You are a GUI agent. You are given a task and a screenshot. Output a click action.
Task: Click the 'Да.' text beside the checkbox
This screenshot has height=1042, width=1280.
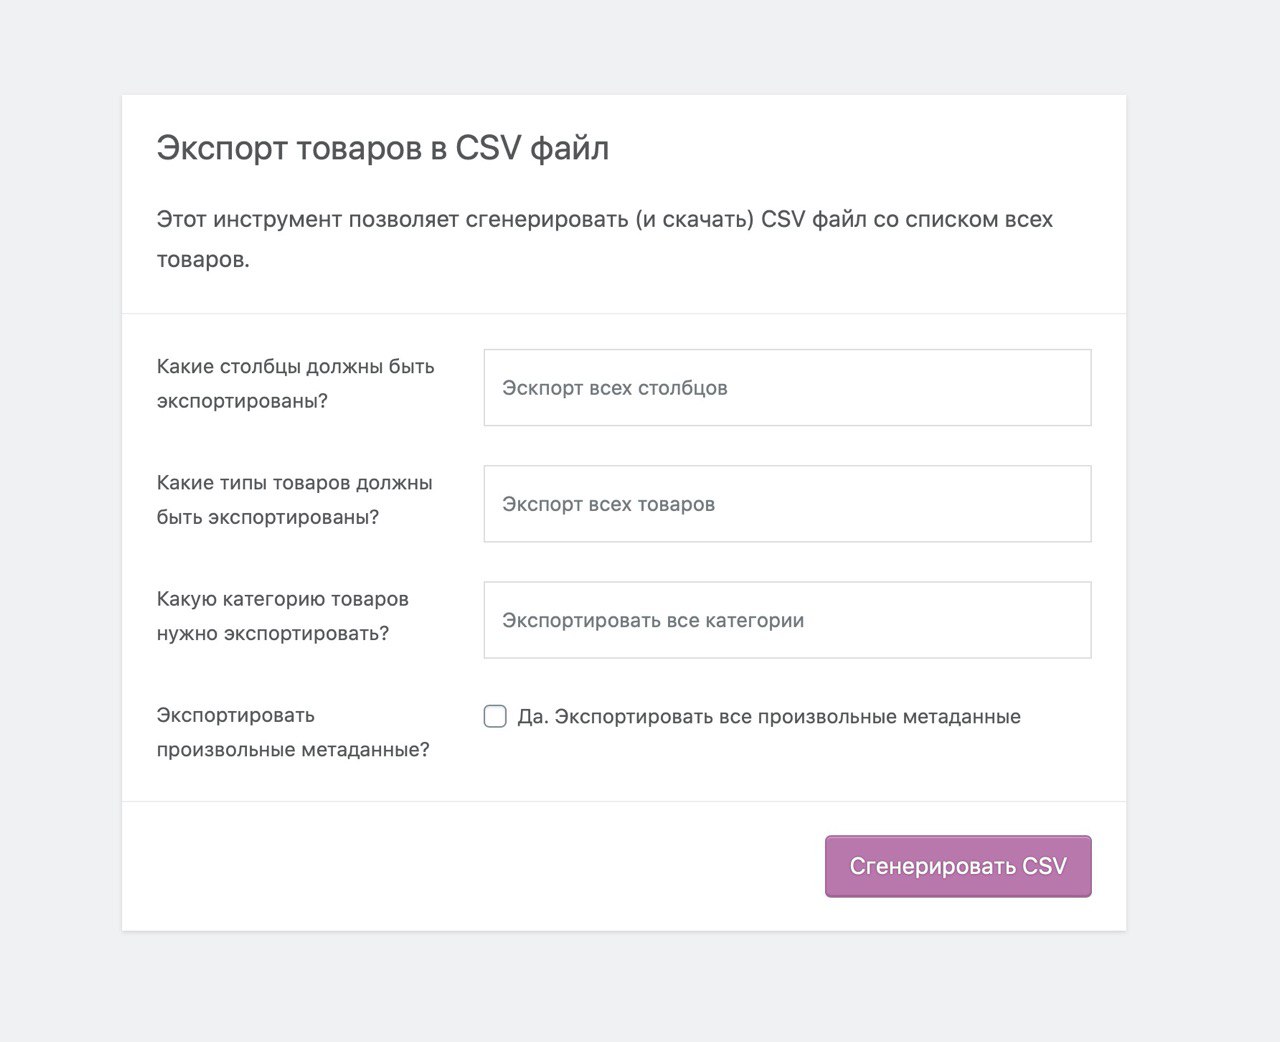(x=533, y=717)
